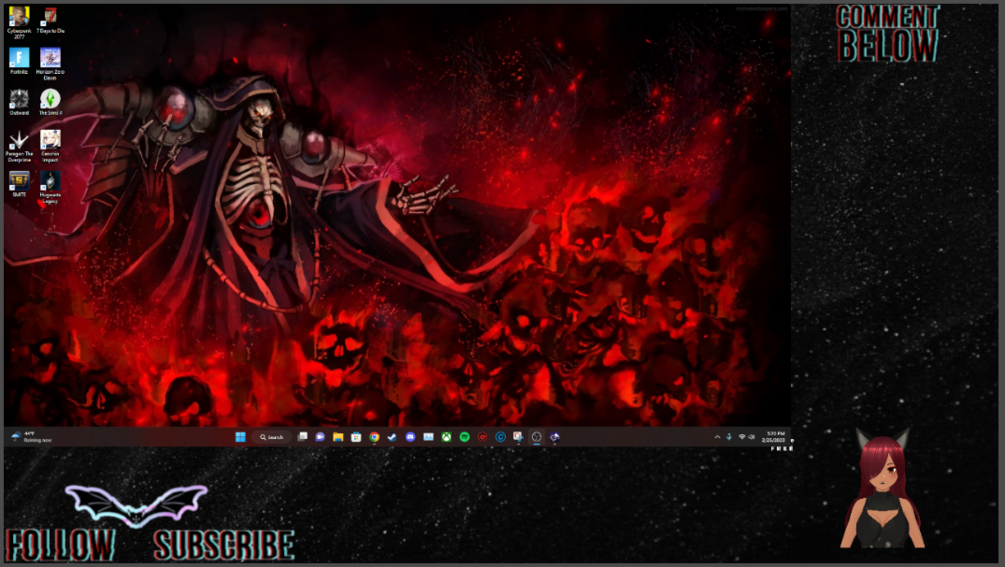Open the volume tray icon
The image size is (1005, 567).
tap(751, 437)
